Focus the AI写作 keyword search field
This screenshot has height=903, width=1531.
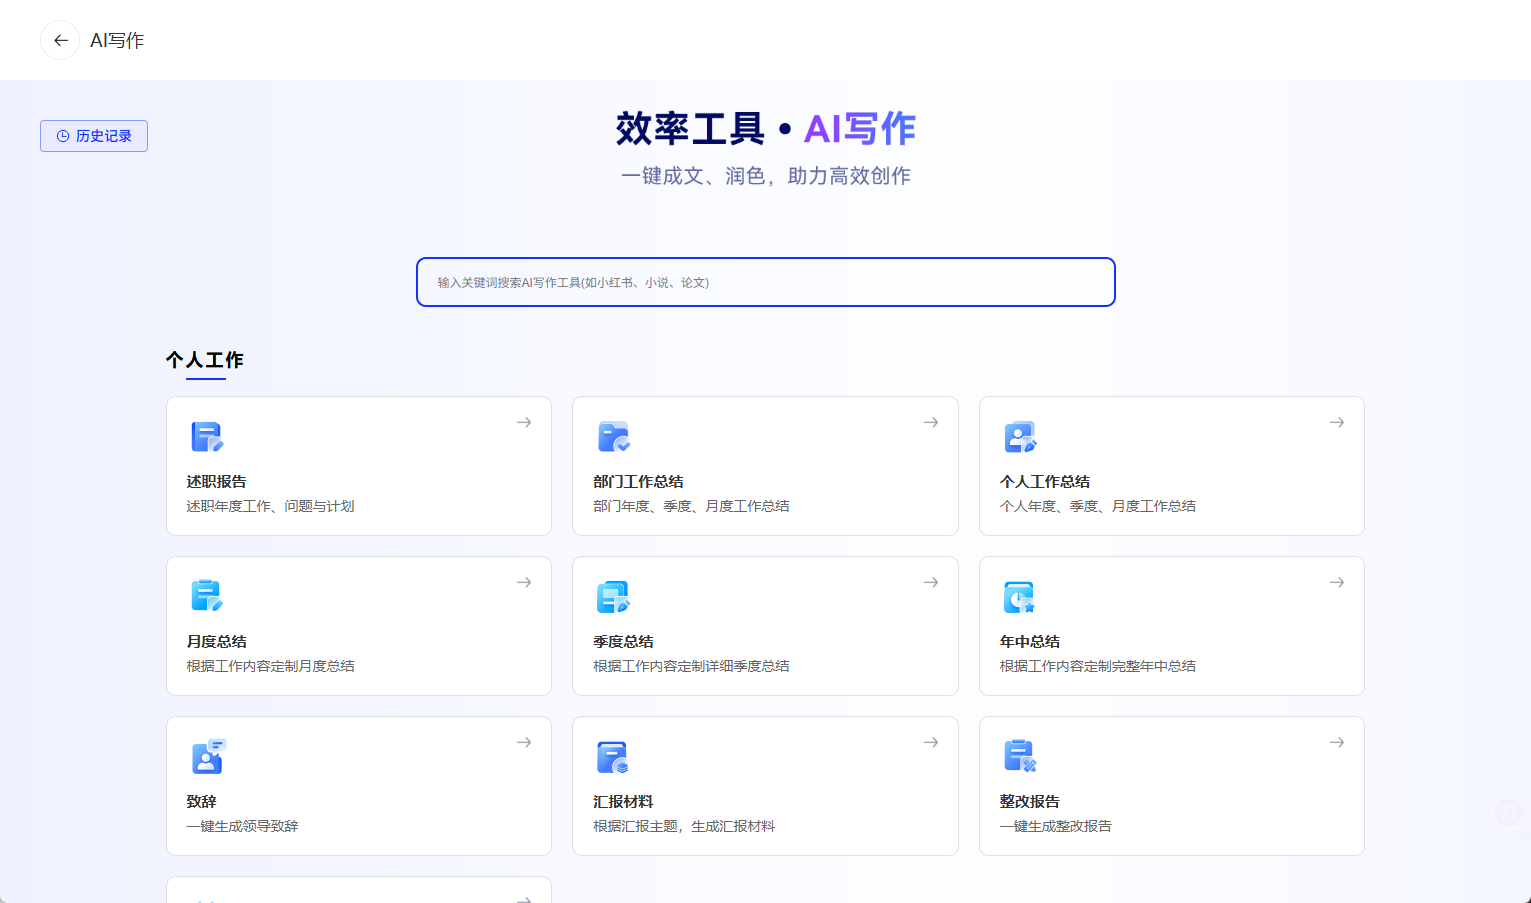(x=766, y=282)
